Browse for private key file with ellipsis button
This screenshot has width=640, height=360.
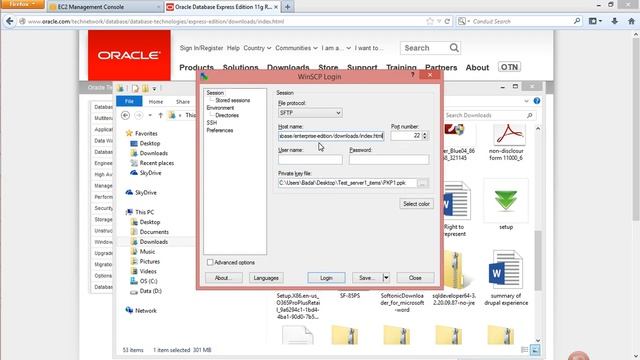tap(423, 183)
